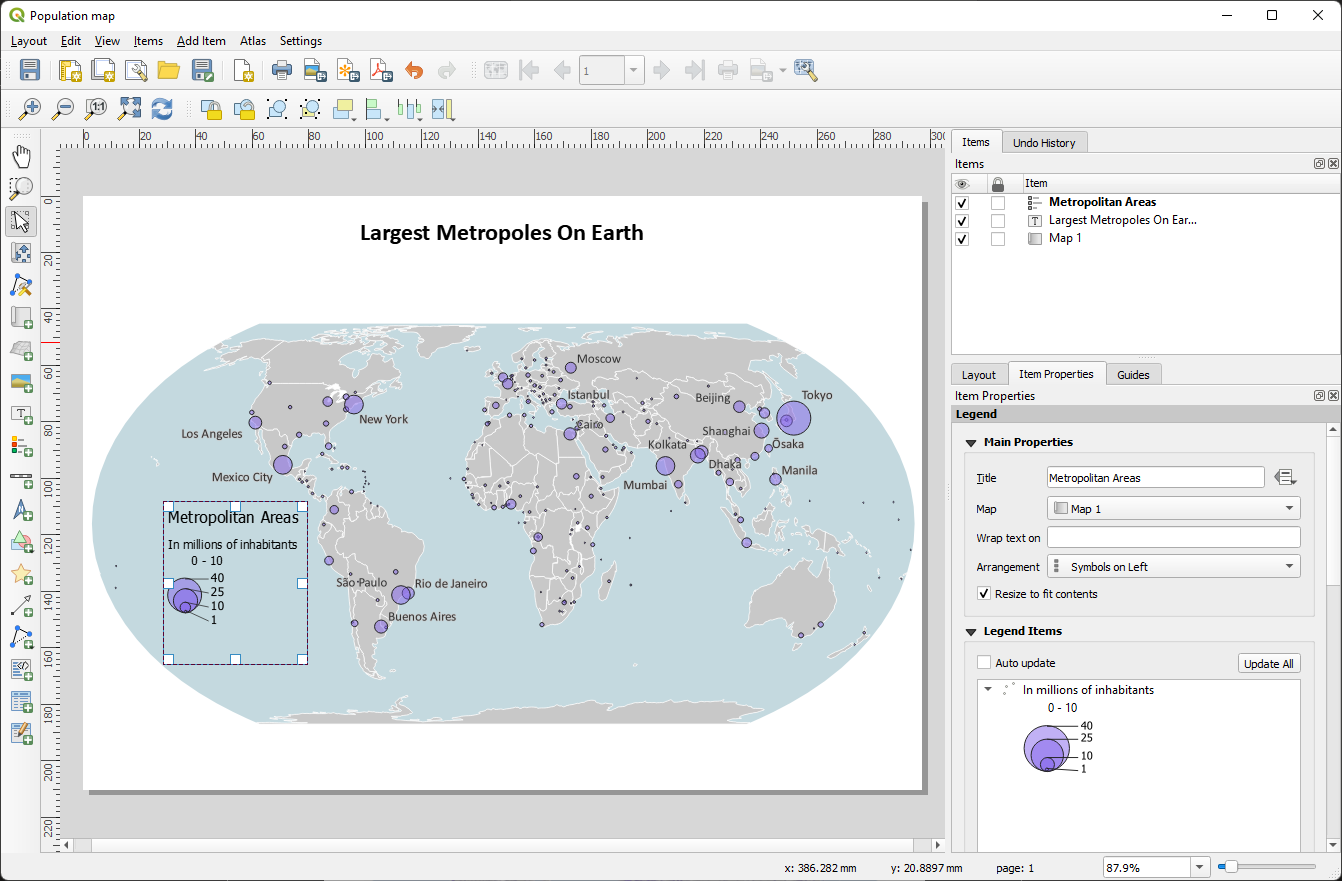Image resolution: width=1342 pixels, height=881 pixels.
Task: Toggle visibility of Metropolitan Areas item
Action: pyautogui.click(x=962, y=203)
